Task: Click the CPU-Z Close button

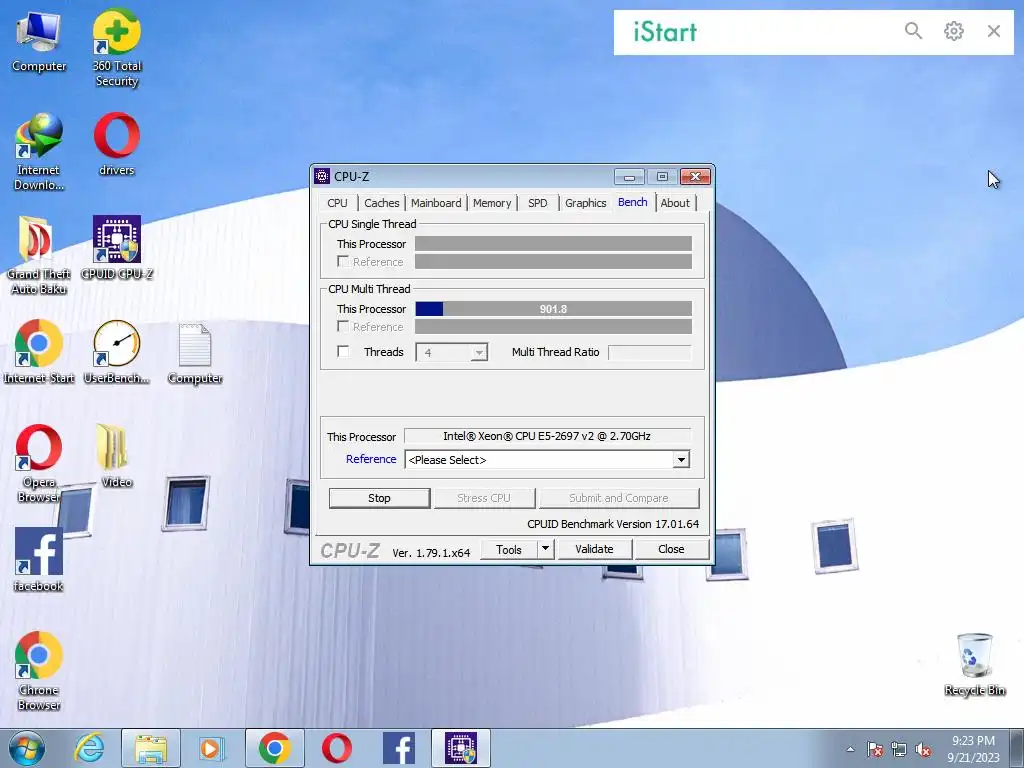Action: pyautogui.click(x=671, y=550)
